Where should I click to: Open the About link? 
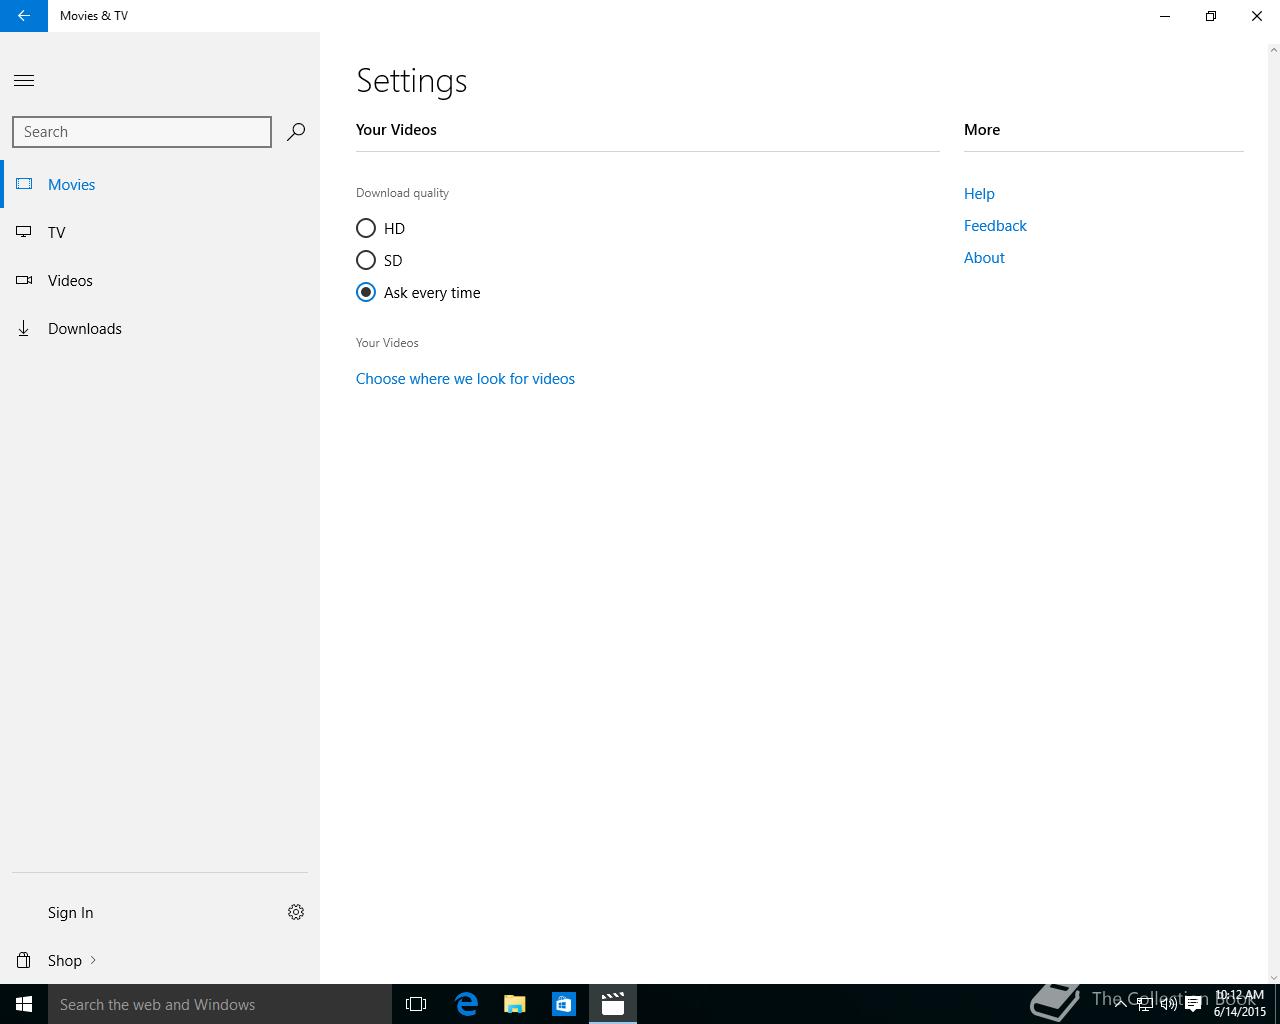pos(984,258)
